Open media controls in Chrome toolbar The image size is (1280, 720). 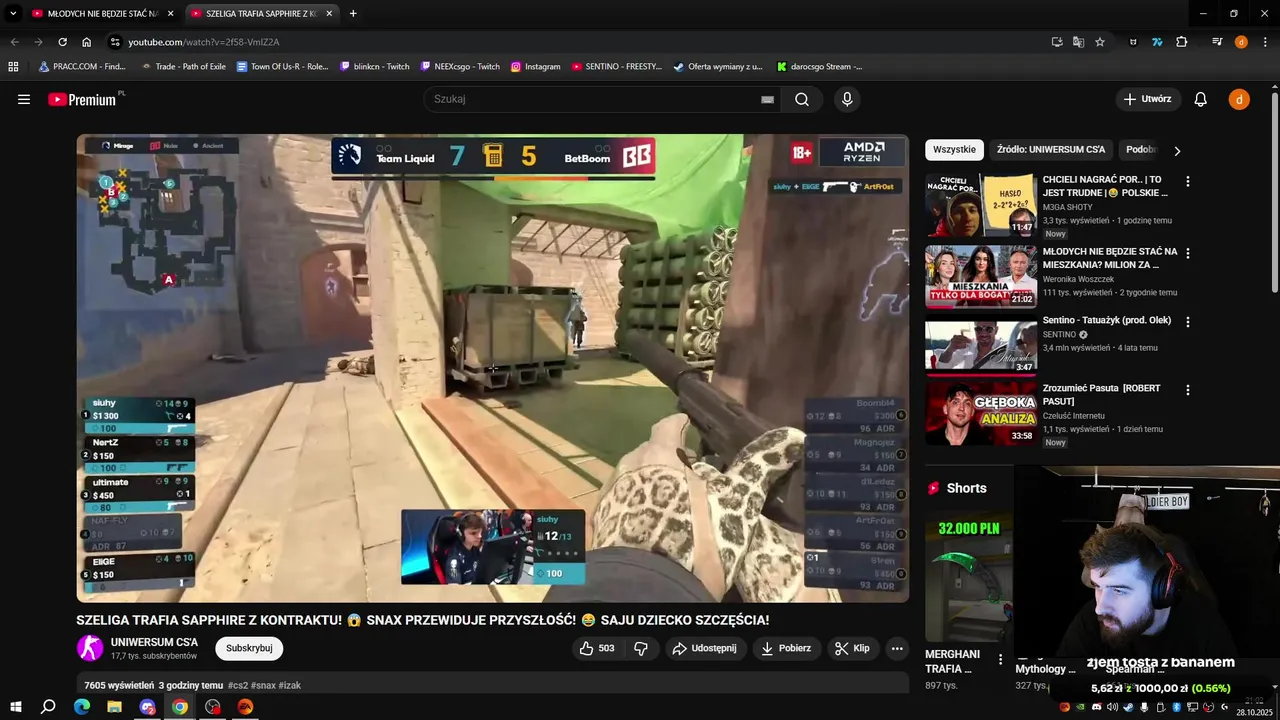[1217, 42]
